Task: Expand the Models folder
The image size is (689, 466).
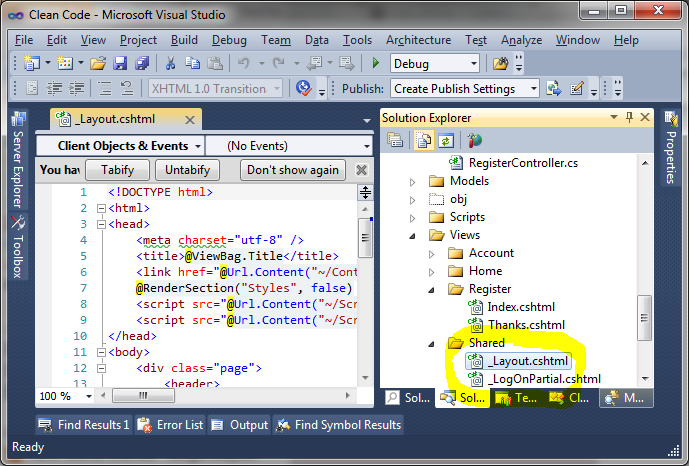Action: pyautogui.click(x=412, y=182)
